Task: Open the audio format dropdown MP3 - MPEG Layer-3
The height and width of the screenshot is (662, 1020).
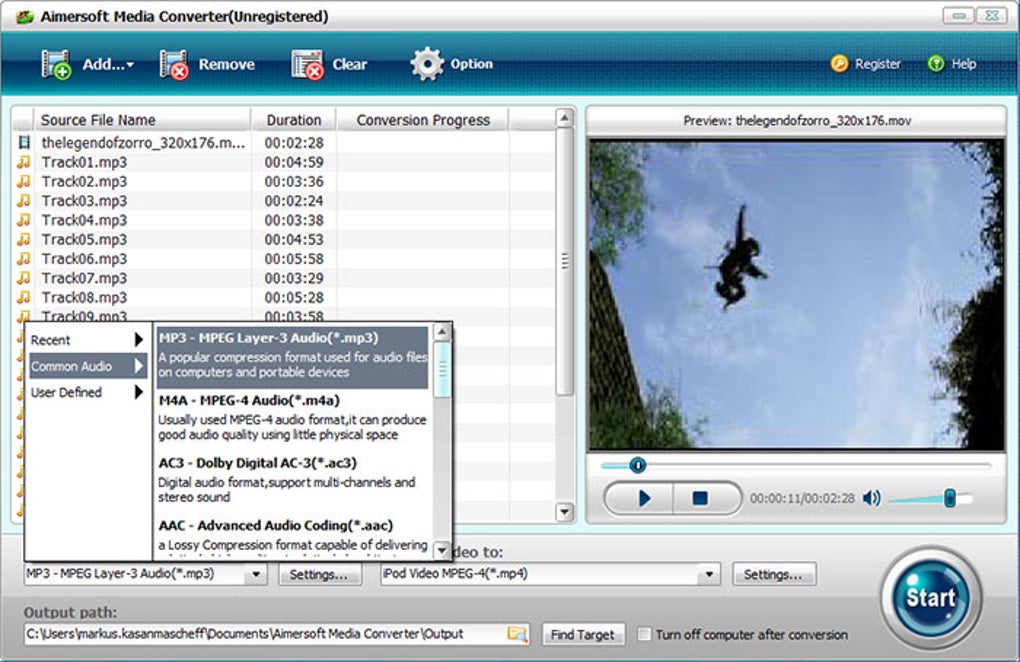Action: click(x=256, y=574)
